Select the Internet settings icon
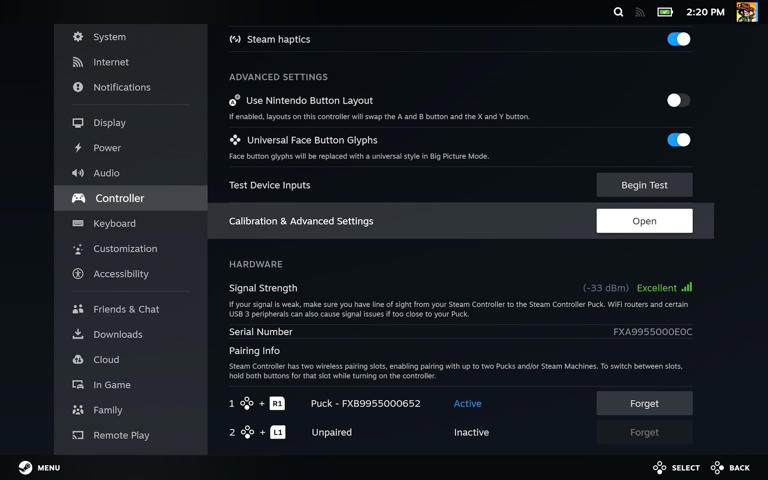This screenshot has height=480, width=768. (78, 62)
